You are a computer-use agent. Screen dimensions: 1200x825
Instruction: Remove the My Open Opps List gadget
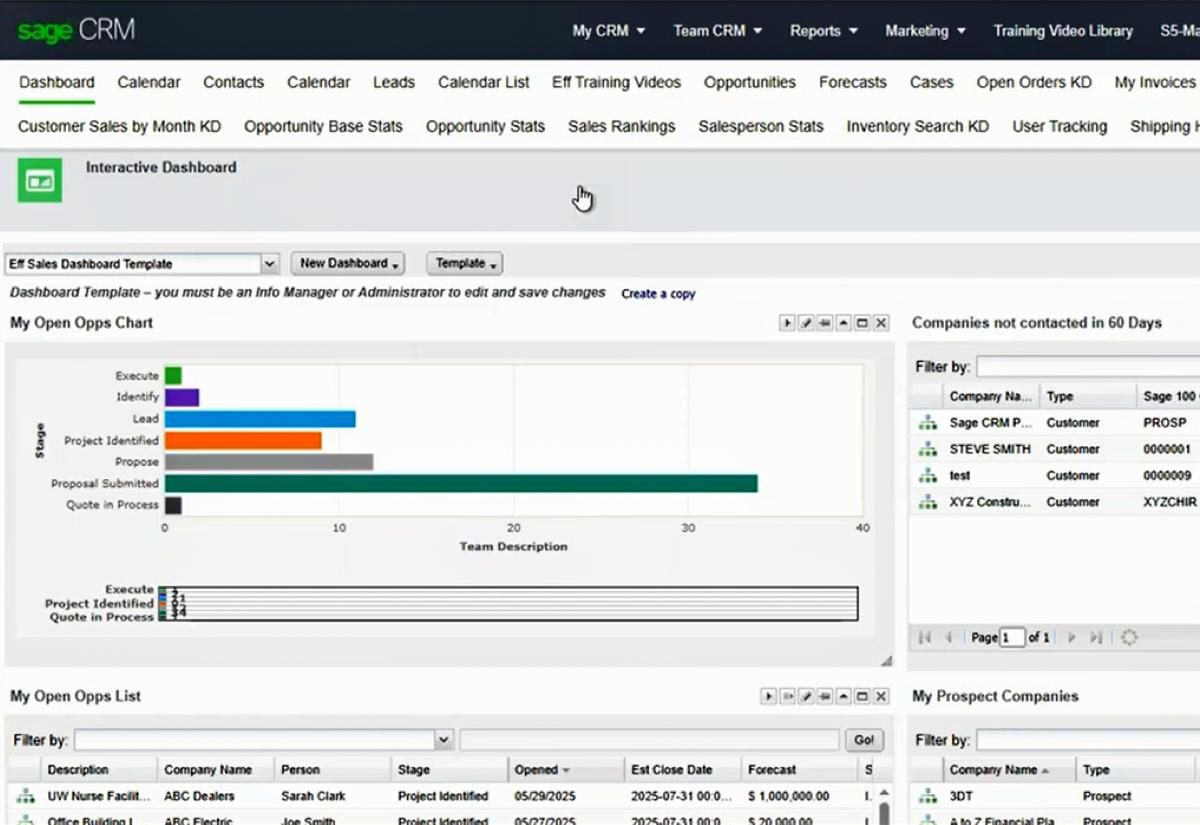click(x=881, y=696)
